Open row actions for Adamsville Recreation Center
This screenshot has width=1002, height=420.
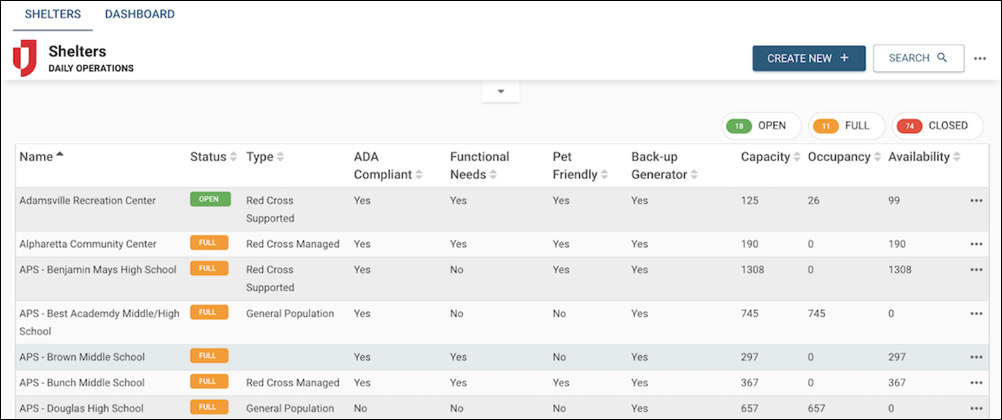click(x=976, y=201)
